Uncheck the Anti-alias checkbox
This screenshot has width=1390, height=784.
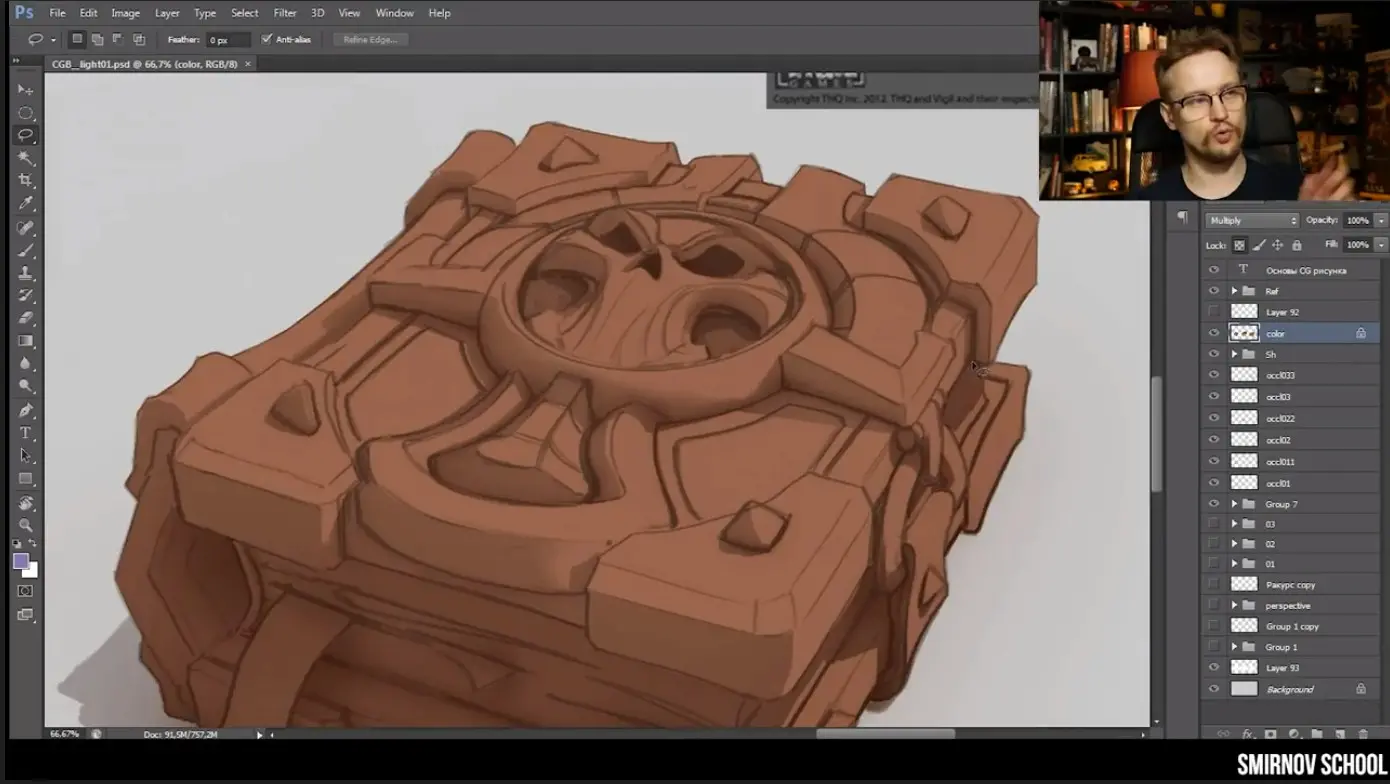click(x=267, y=40)
